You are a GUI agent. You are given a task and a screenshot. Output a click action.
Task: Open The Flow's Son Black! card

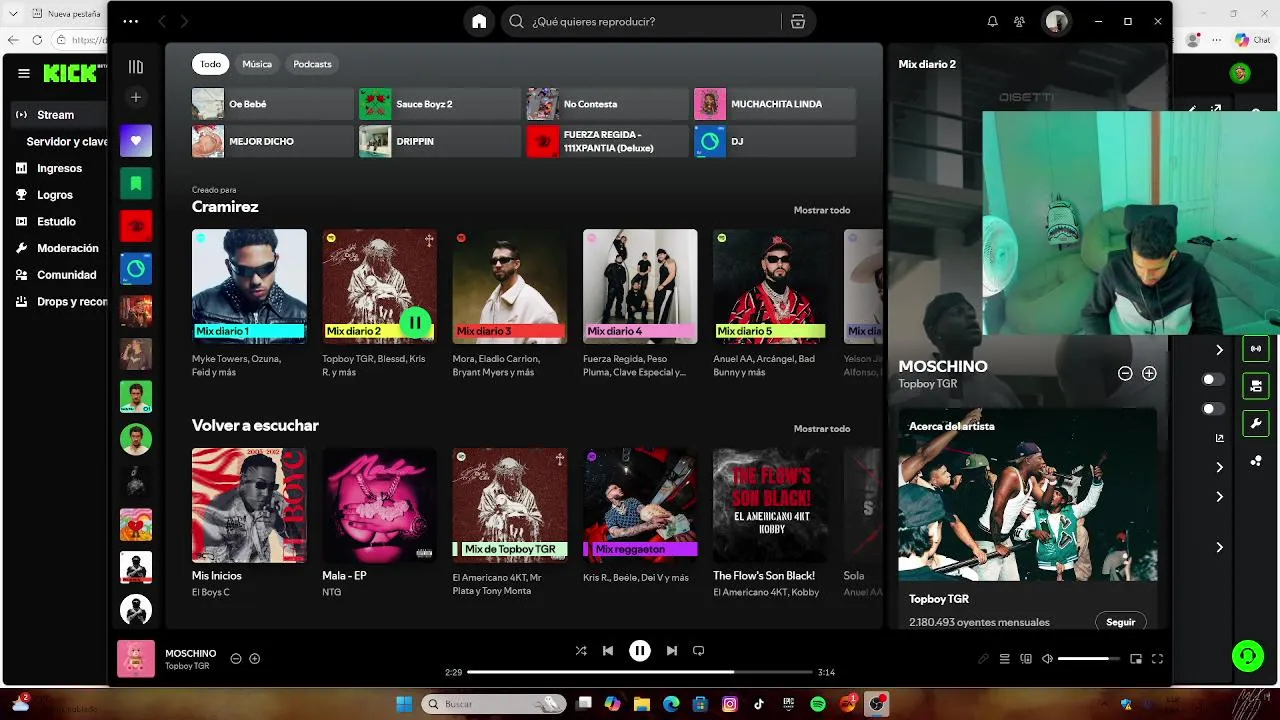[770, 523]
